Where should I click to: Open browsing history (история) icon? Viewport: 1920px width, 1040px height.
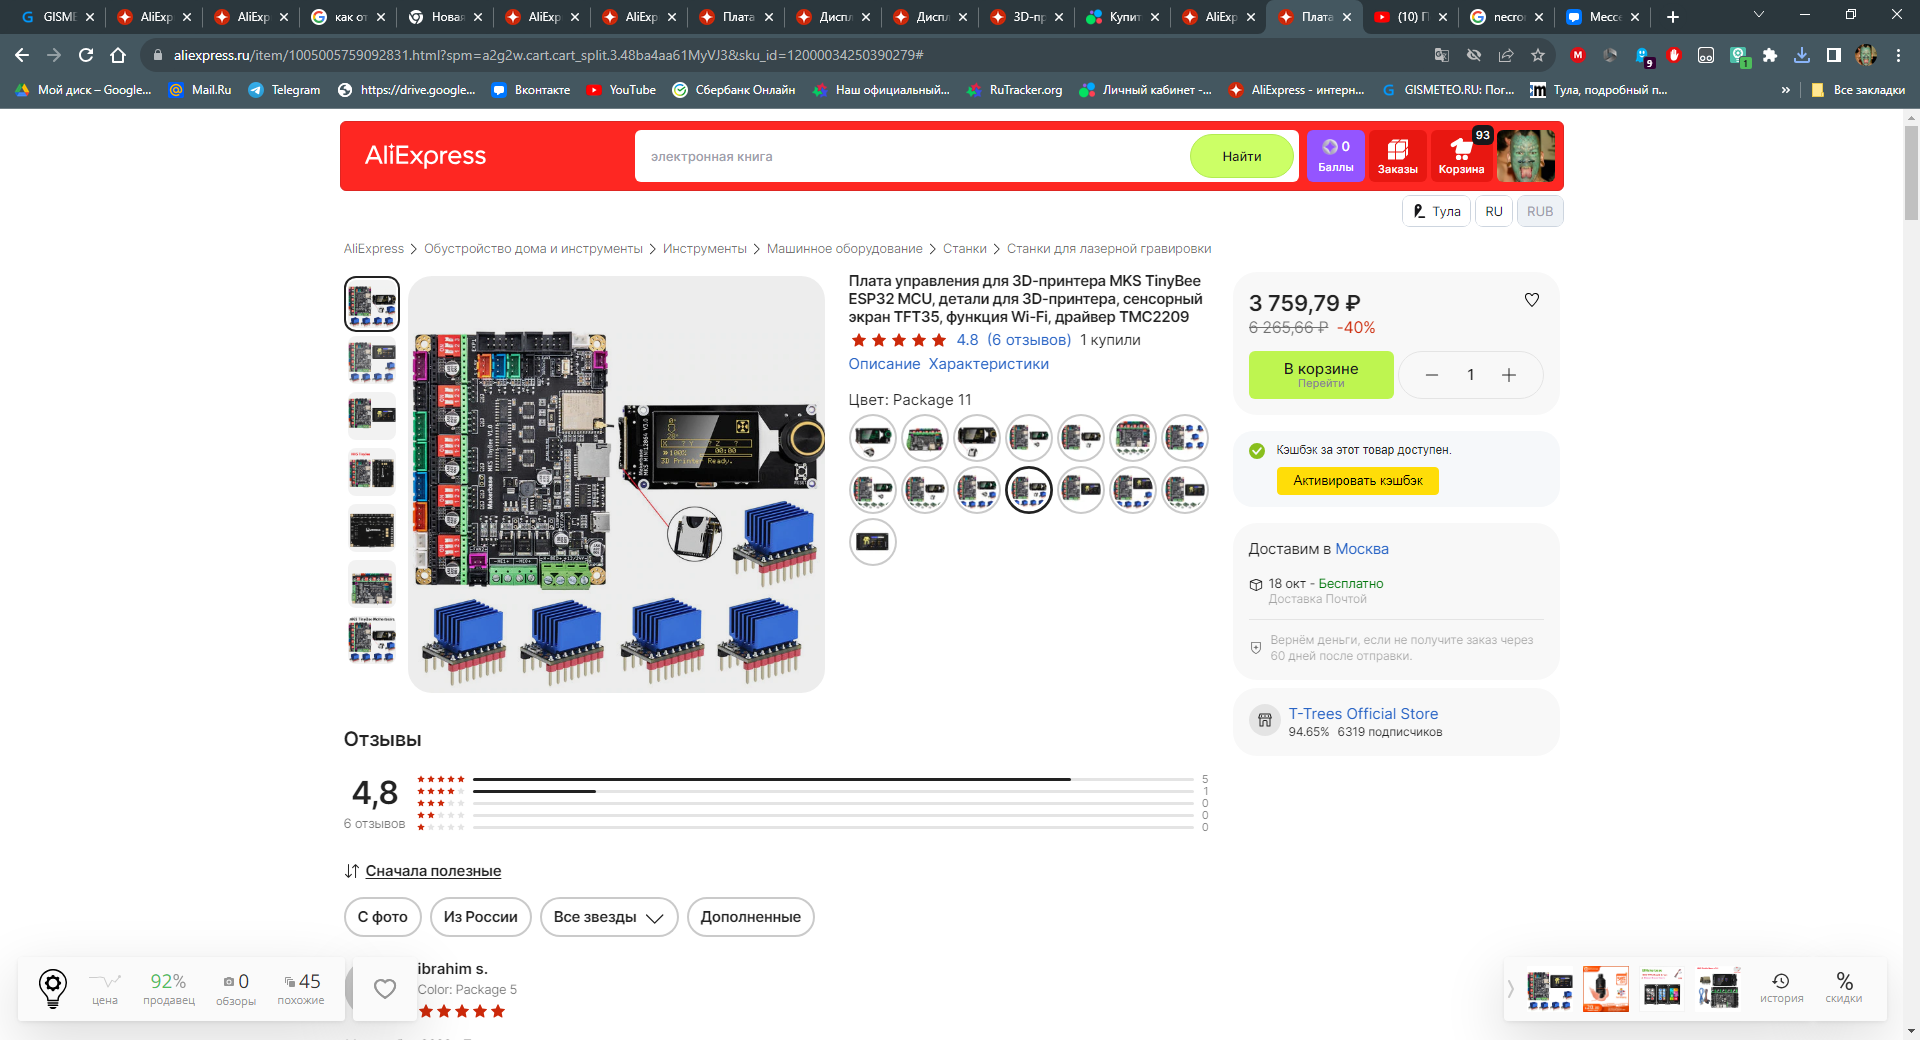coord(1781,988)
